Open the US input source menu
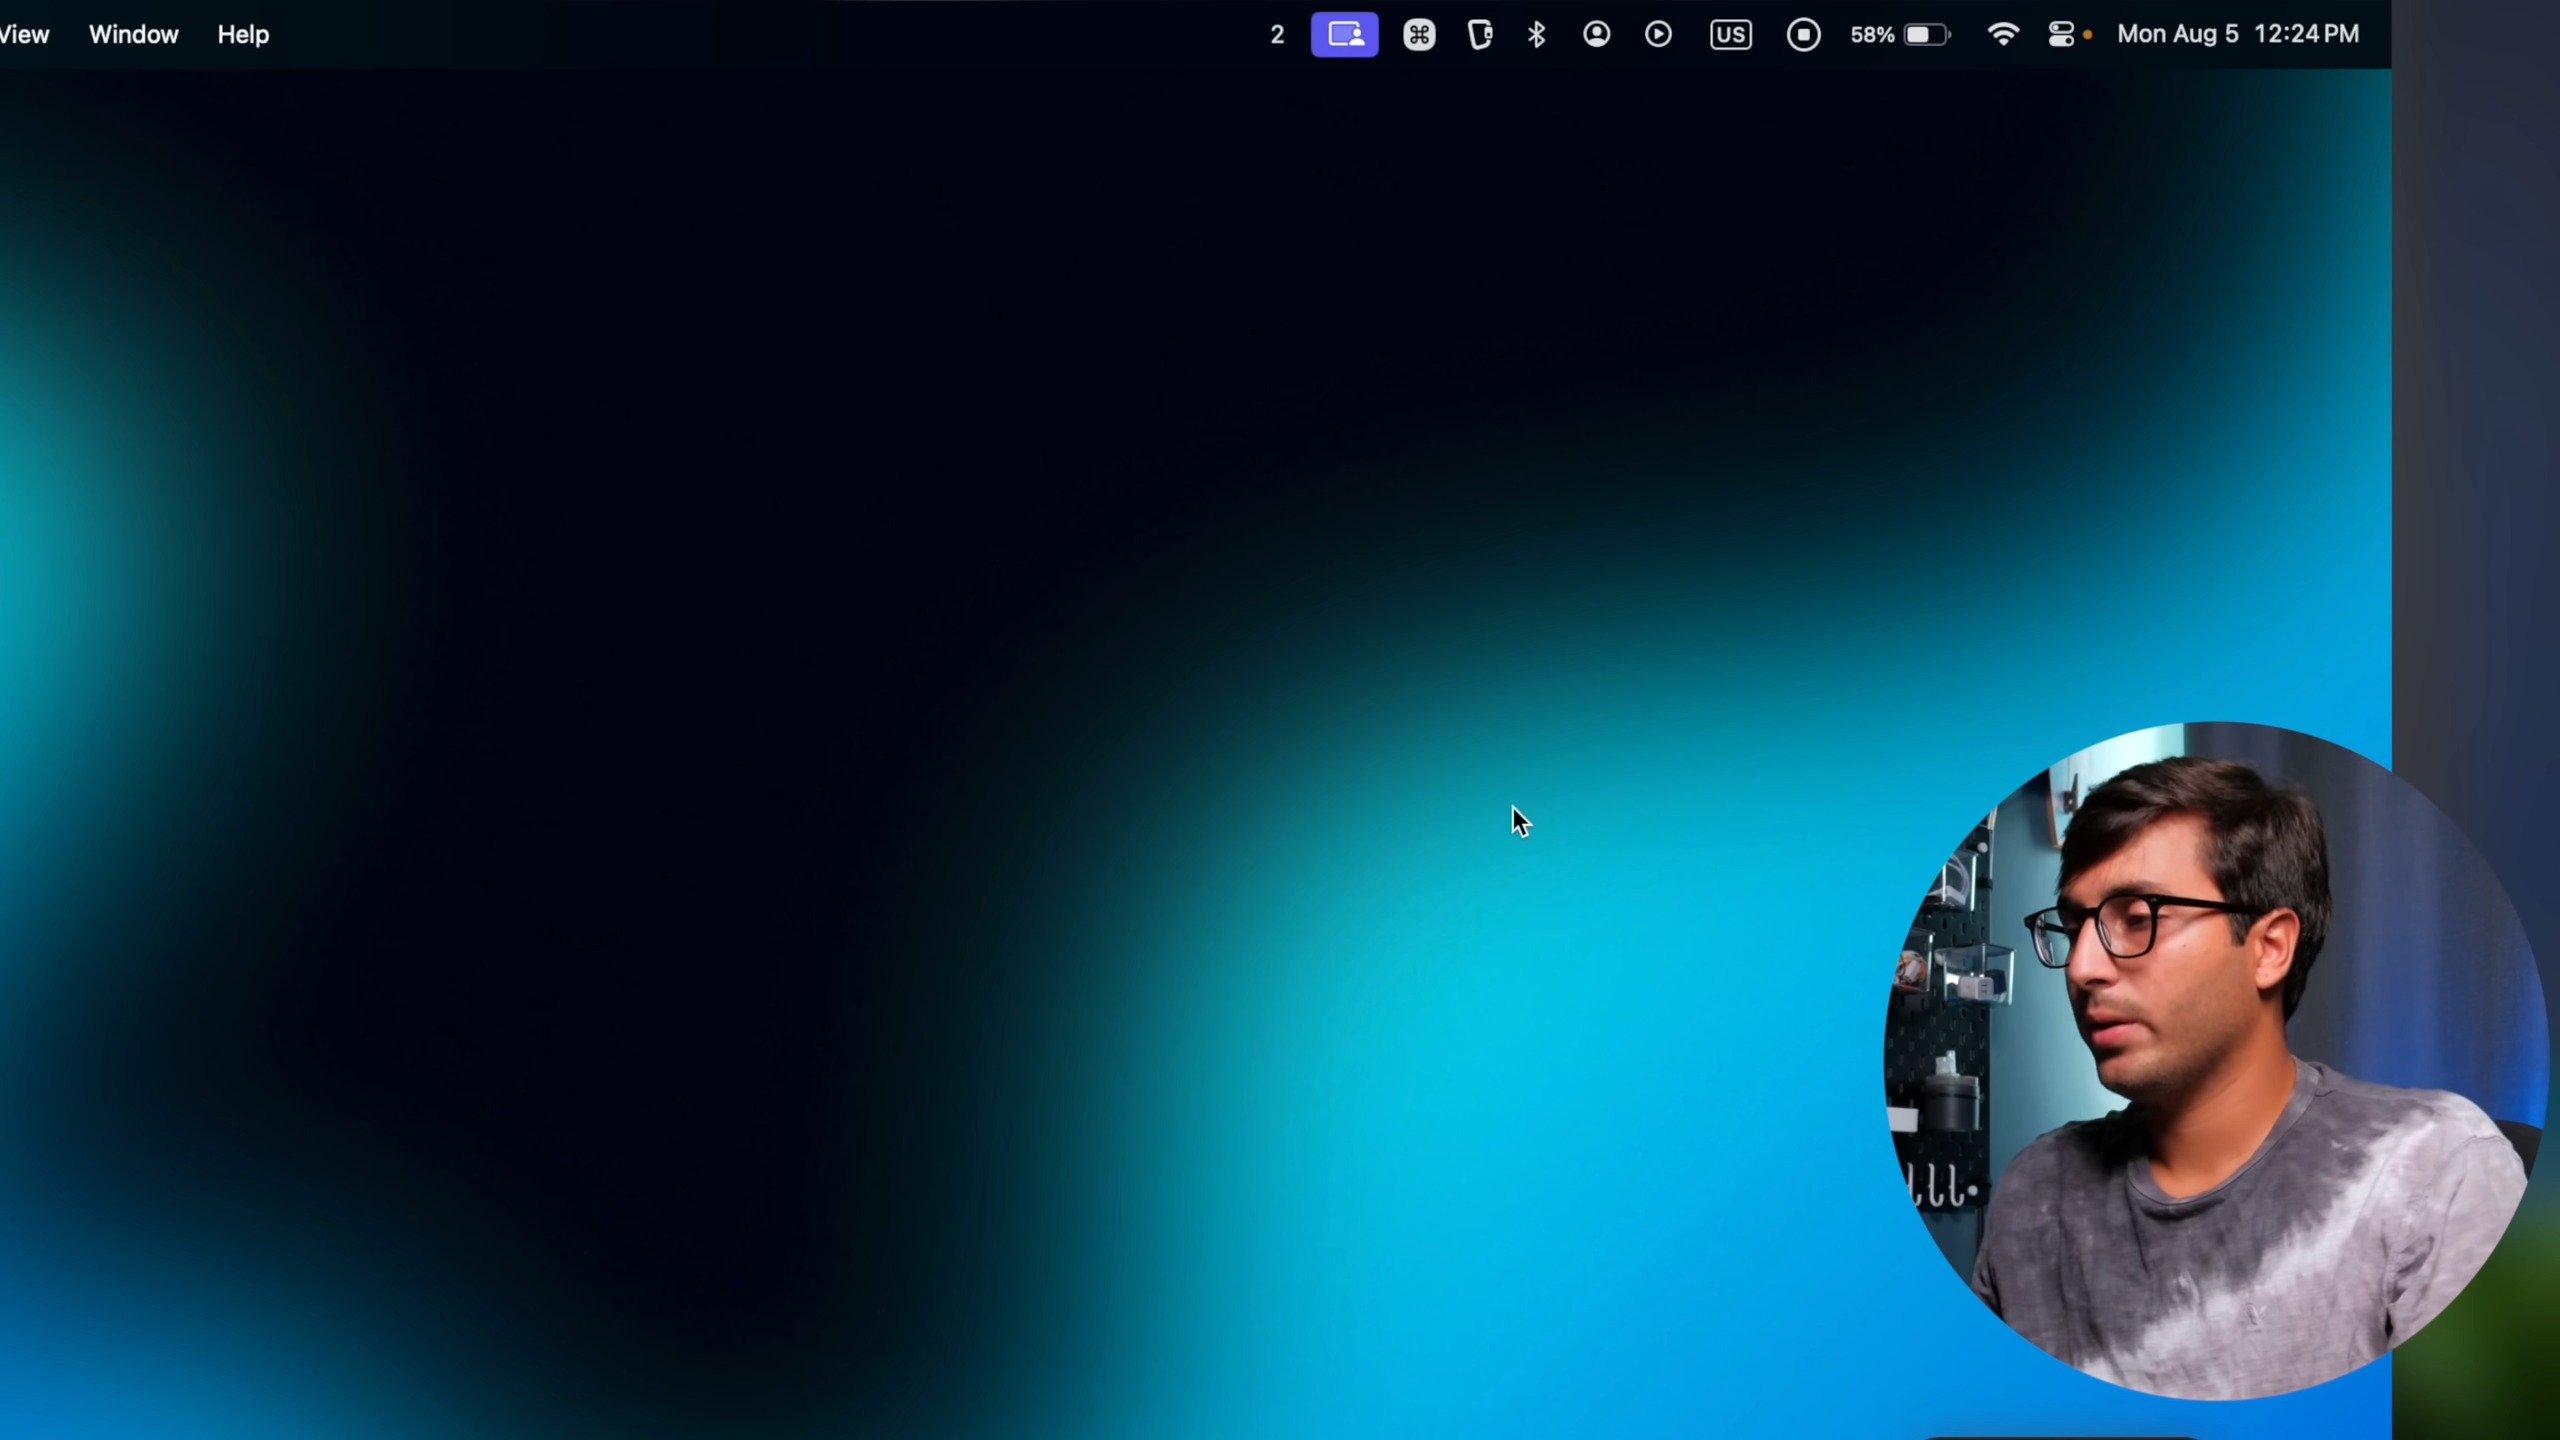The image size is (2560, 1440). 1731,35
